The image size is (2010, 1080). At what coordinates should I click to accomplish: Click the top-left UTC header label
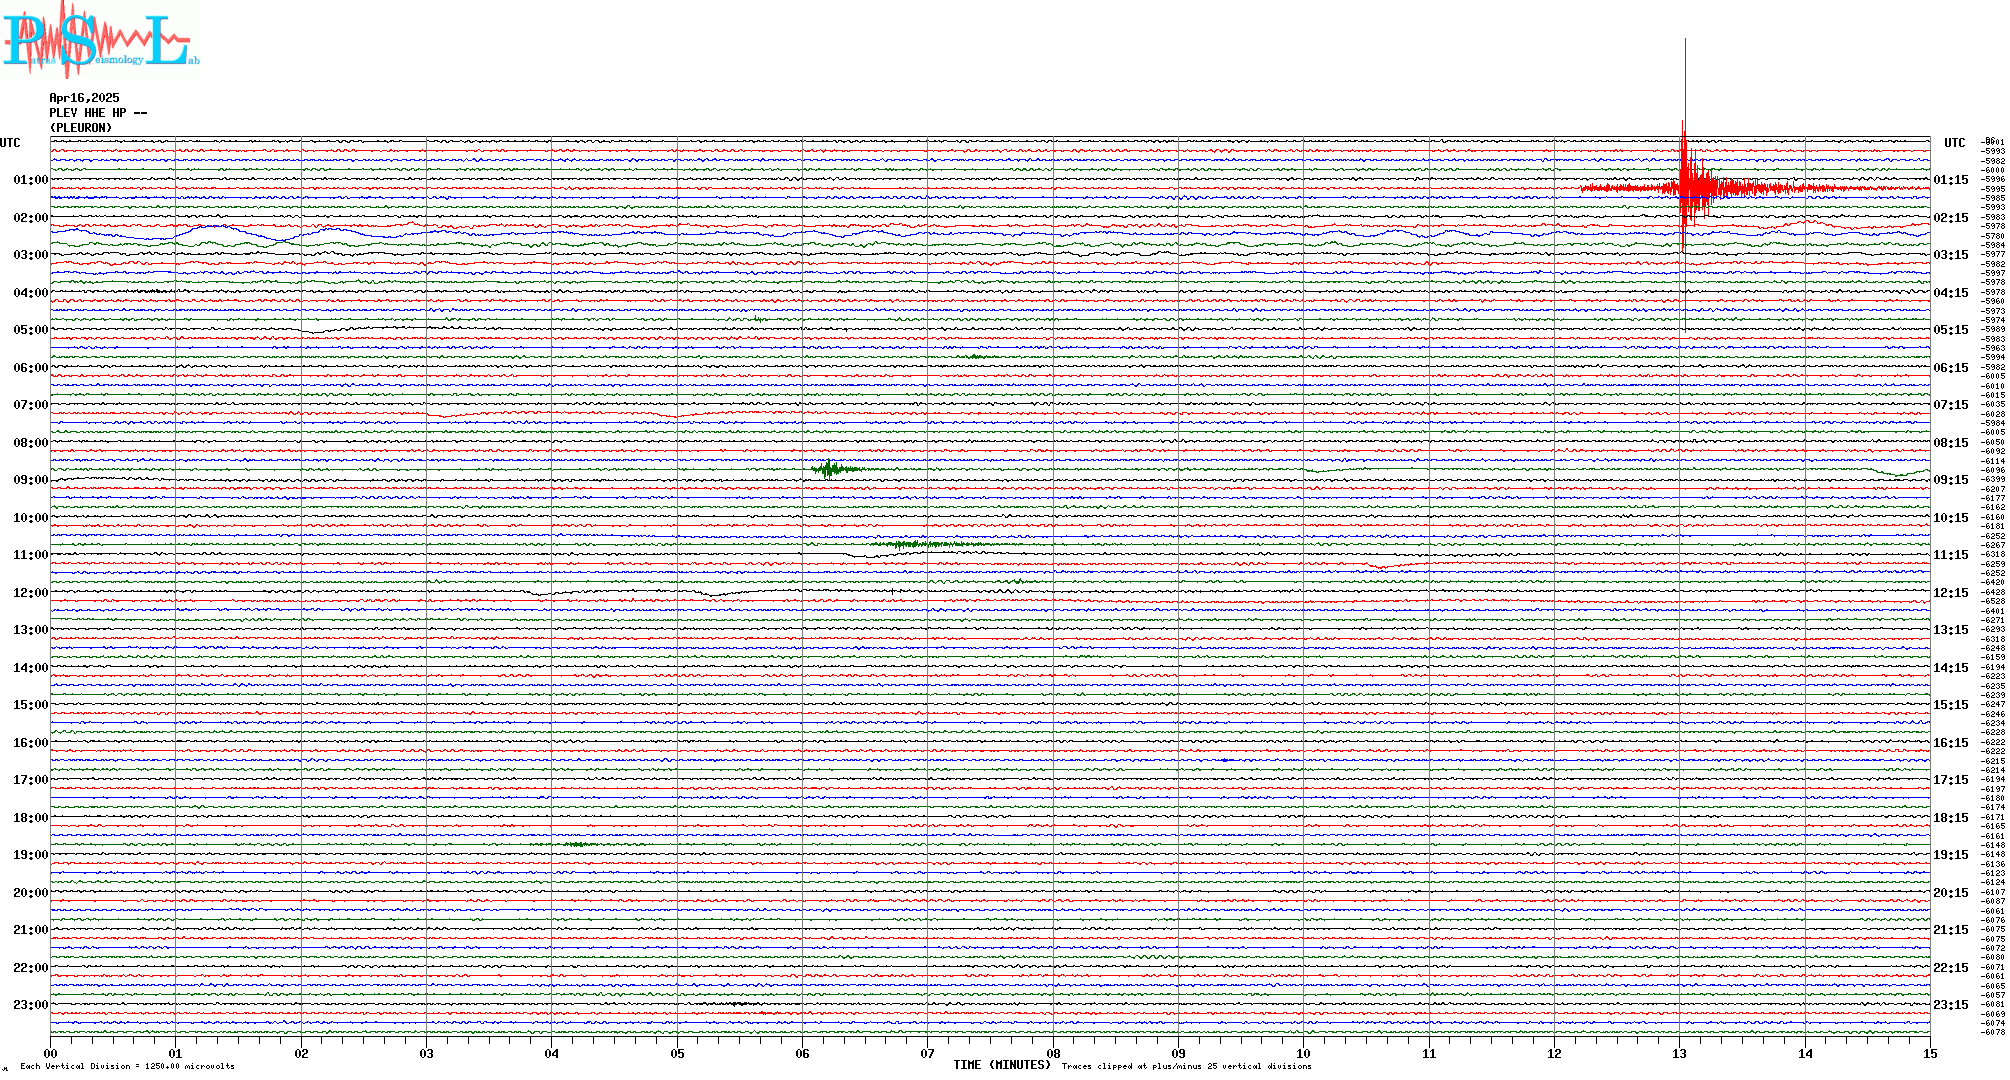tap(10, 143)
